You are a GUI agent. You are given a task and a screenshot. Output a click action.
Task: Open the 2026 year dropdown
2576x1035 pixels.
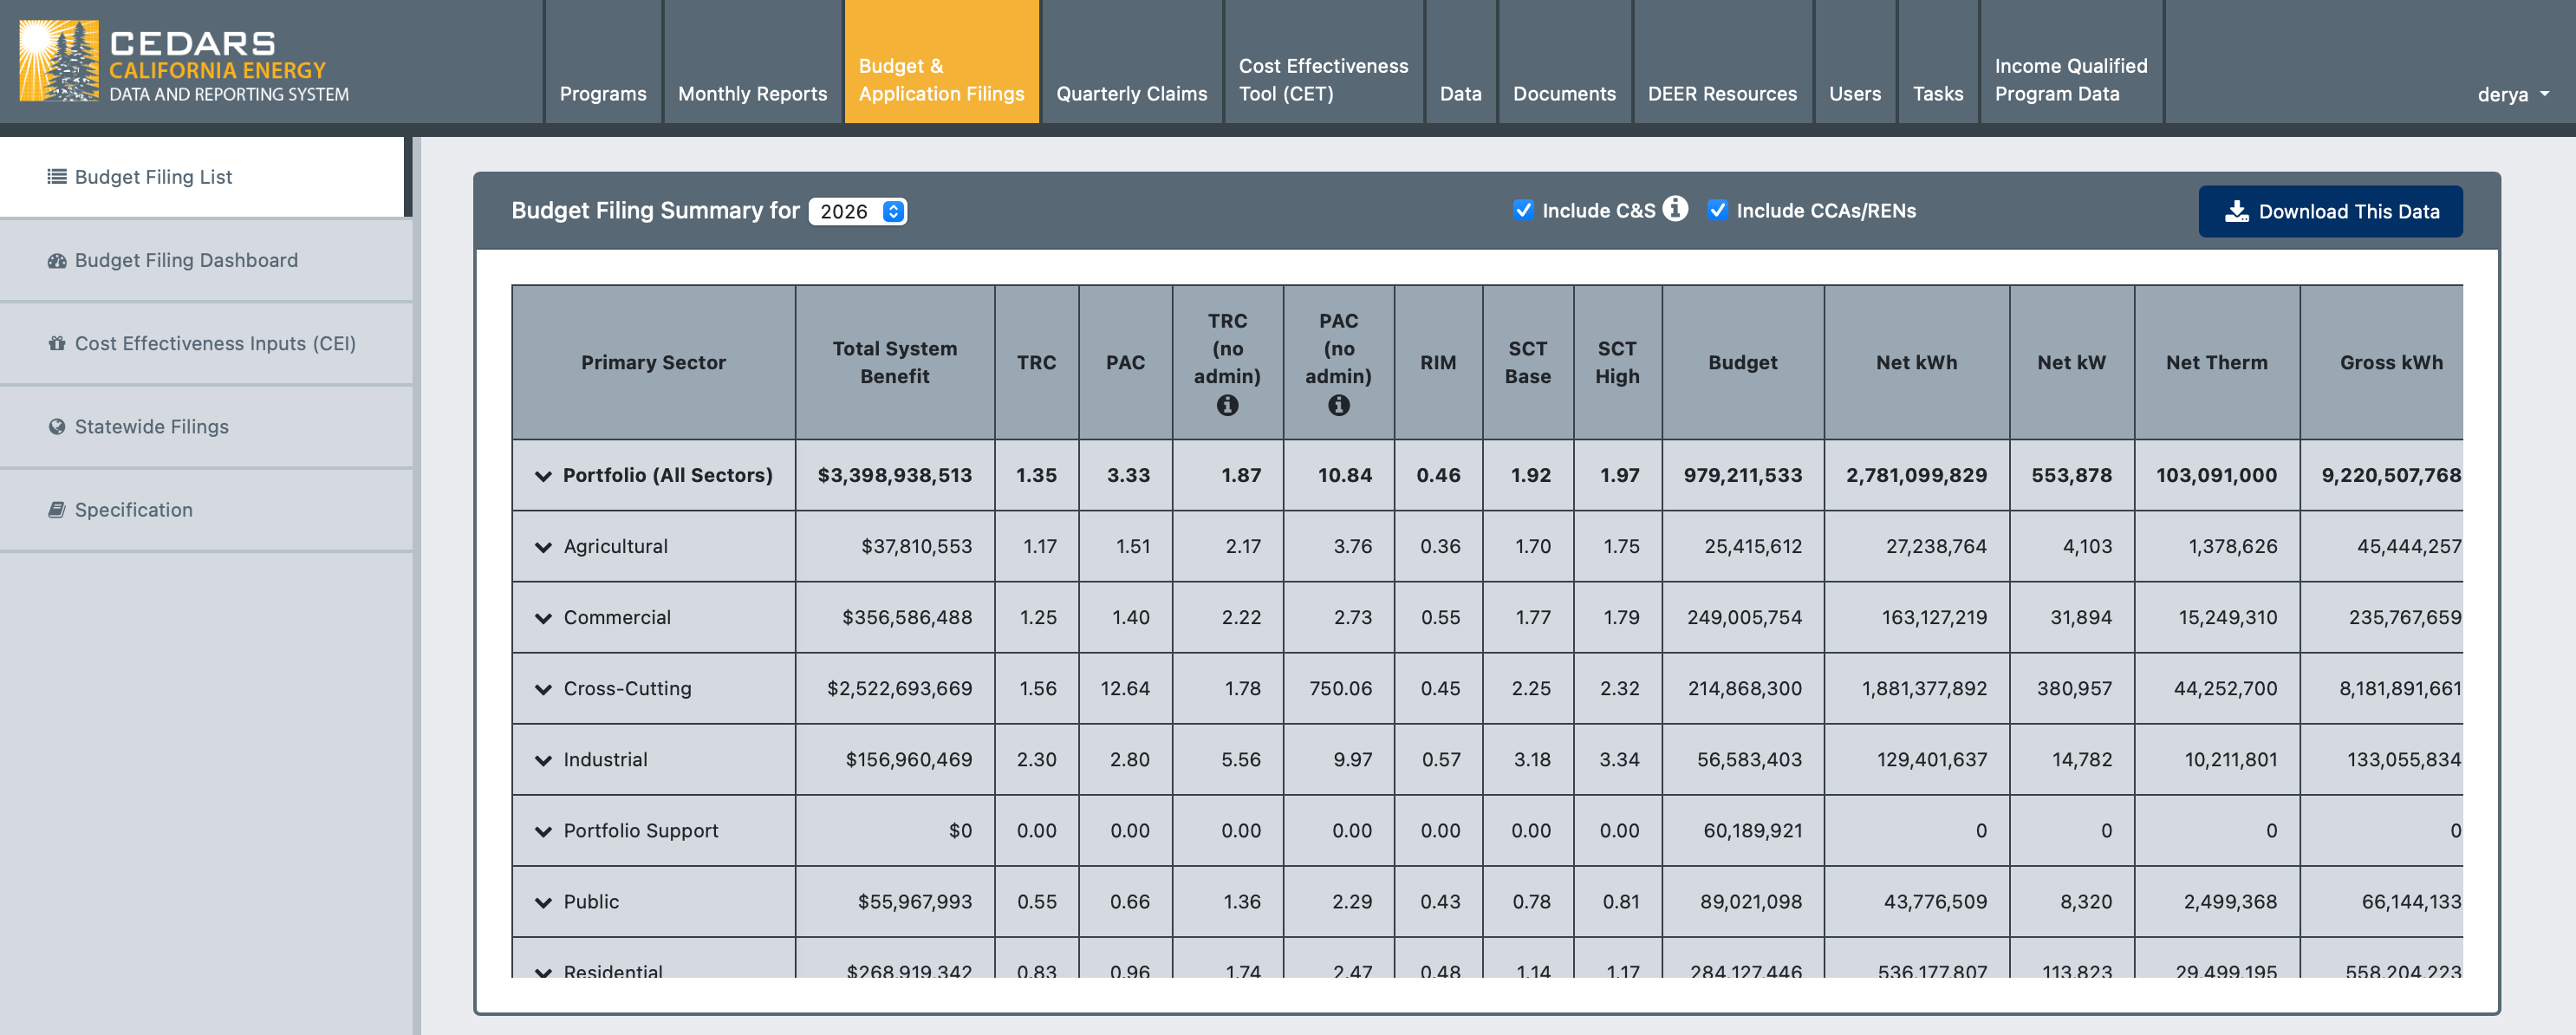[857, 211]
